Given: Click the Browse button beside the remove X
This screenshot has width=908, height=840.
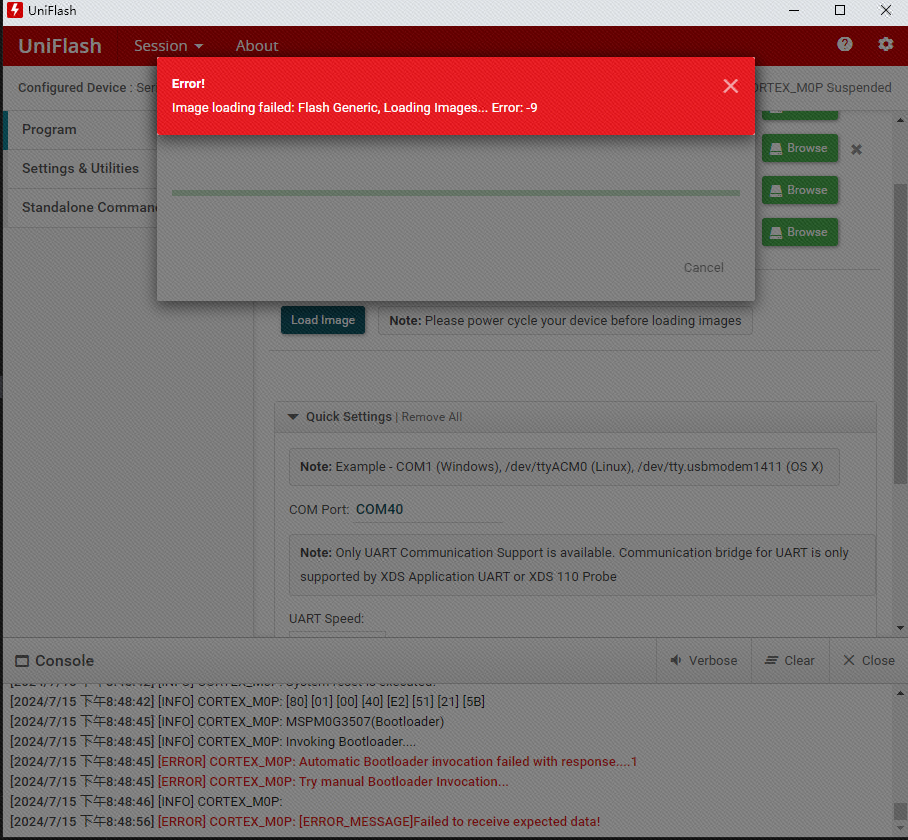Looking at the screenshot, I should point(799,148).
